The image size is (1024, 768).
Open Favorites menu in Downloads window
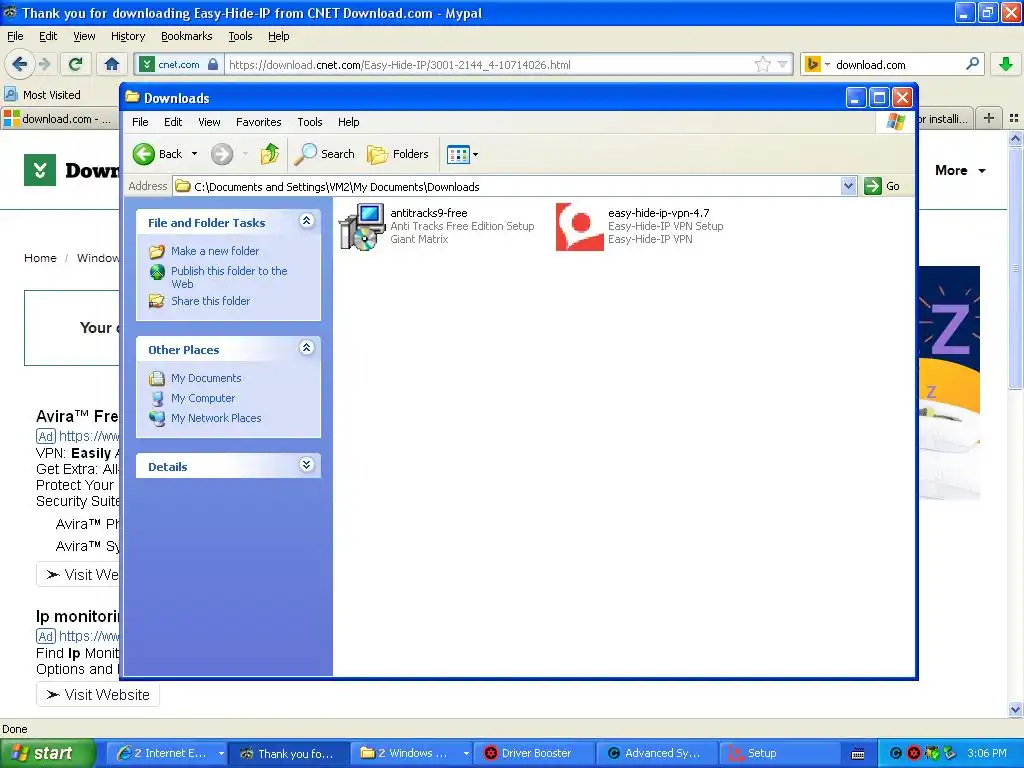click(259, 122)
